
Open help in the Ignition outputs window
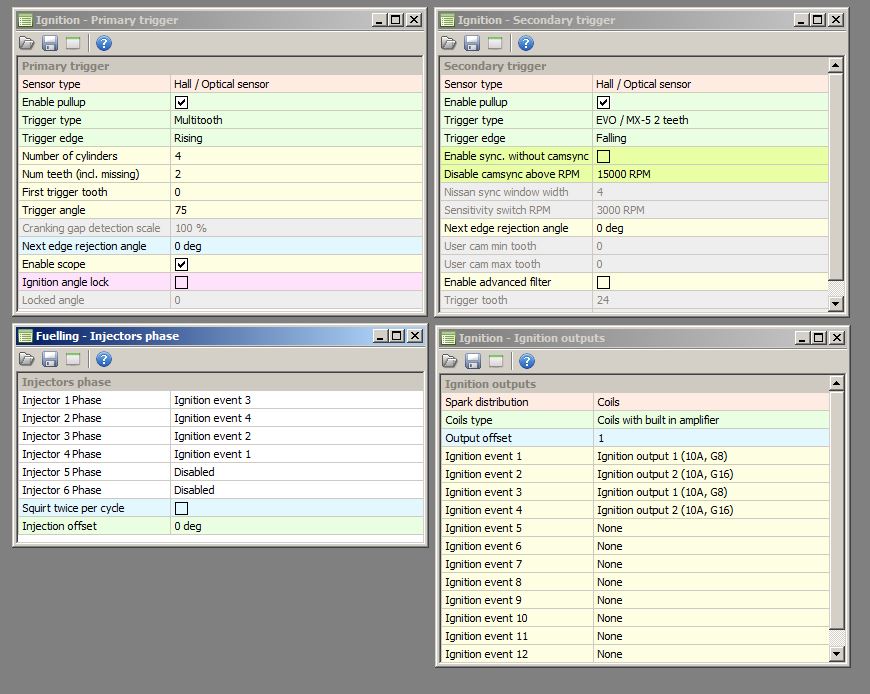tap(526, 361)
